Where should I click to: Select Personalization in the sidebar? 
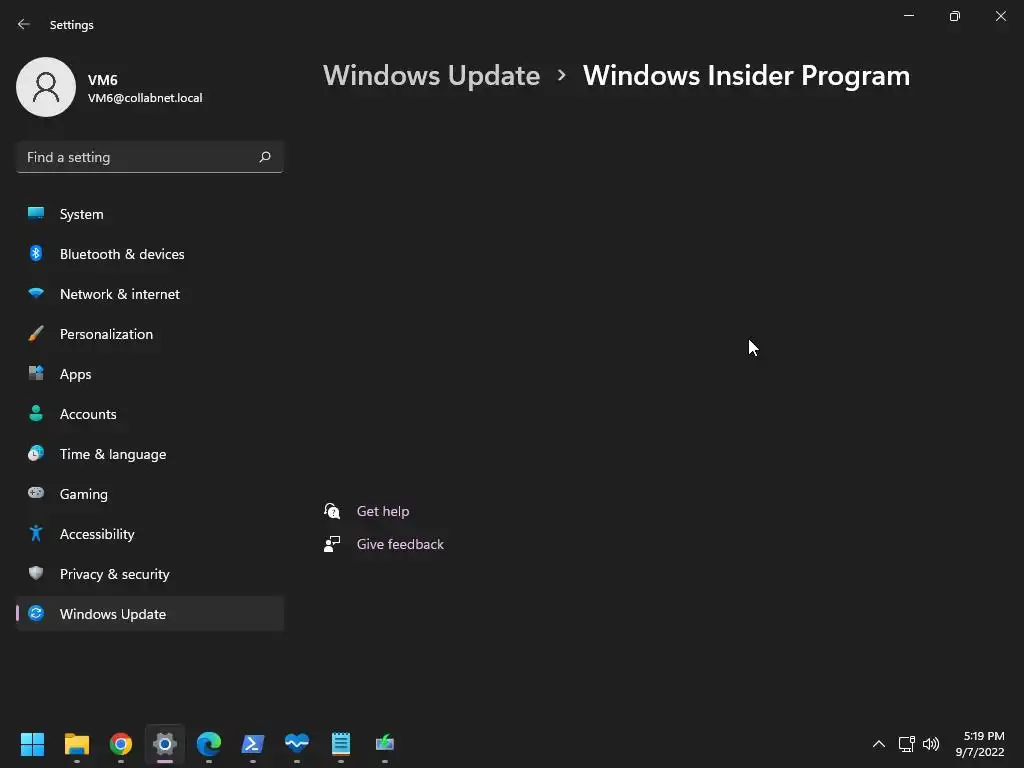150,334
